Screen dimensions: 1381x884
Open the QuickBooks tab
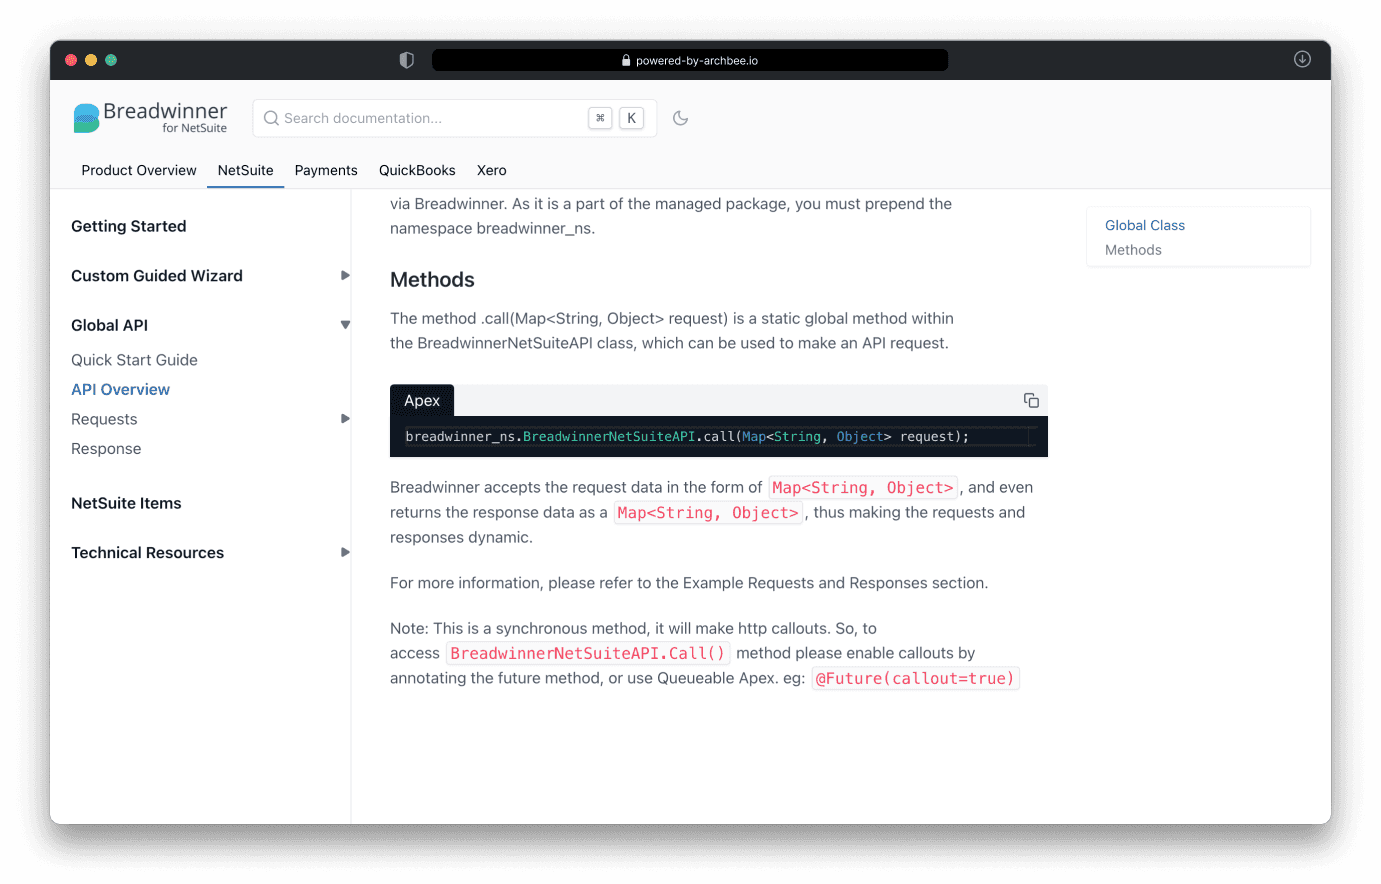417,170
